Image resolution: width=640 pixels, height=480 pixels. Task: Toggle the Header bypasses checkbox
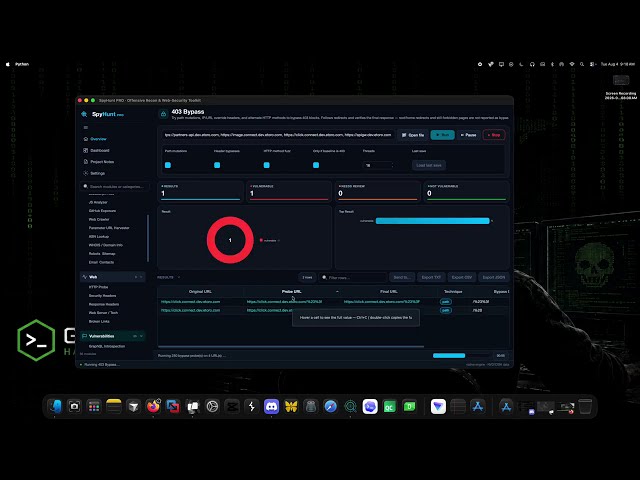[217, 165]
